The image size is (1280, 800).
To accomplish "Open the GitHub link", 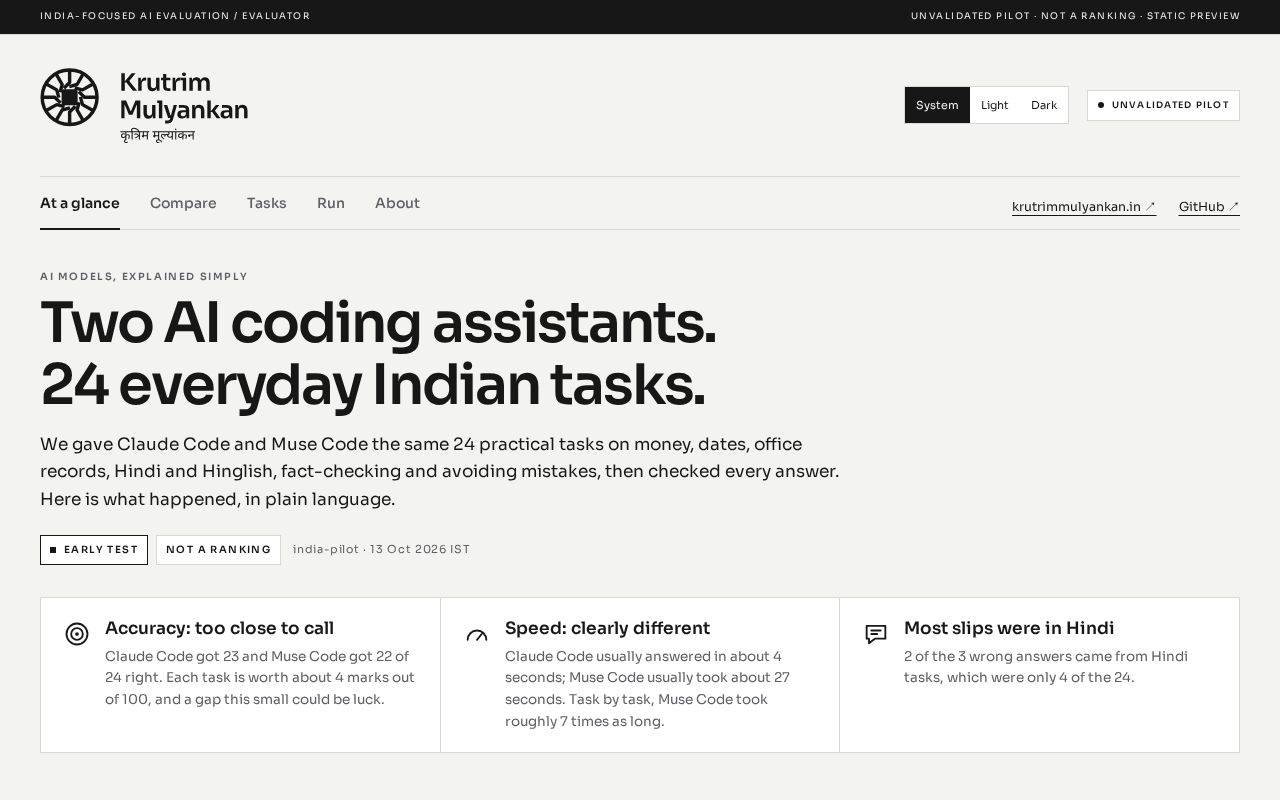I will (1209, 207).
